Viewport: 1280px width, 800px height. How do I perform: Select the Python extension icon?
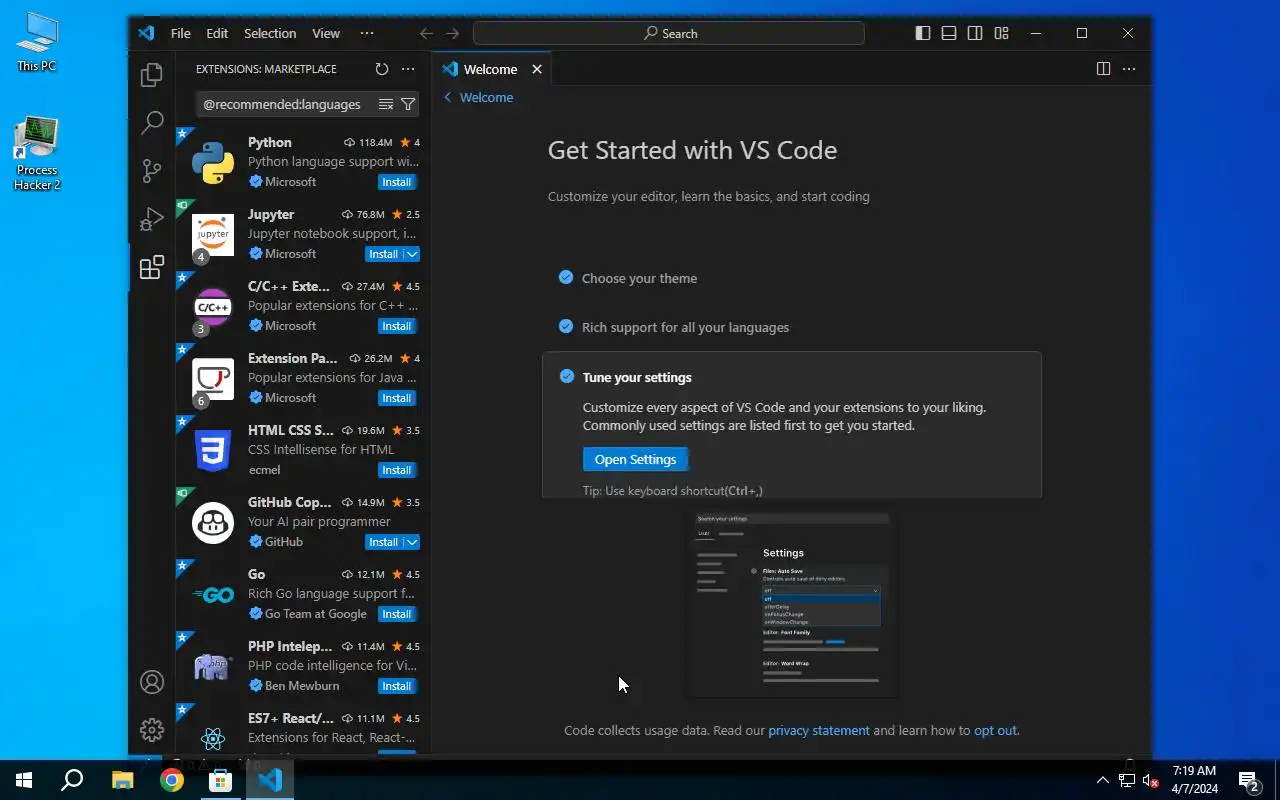(x=213, y=162)
